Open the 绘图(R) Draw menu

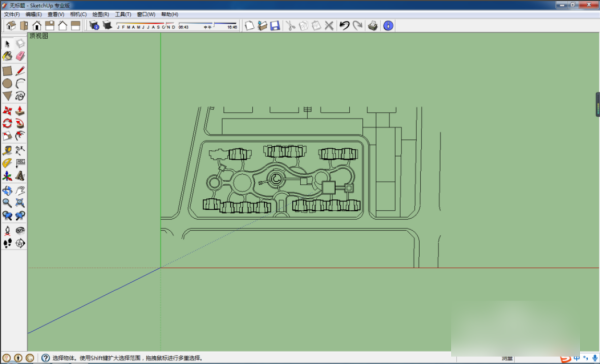(x=101, y=14)
